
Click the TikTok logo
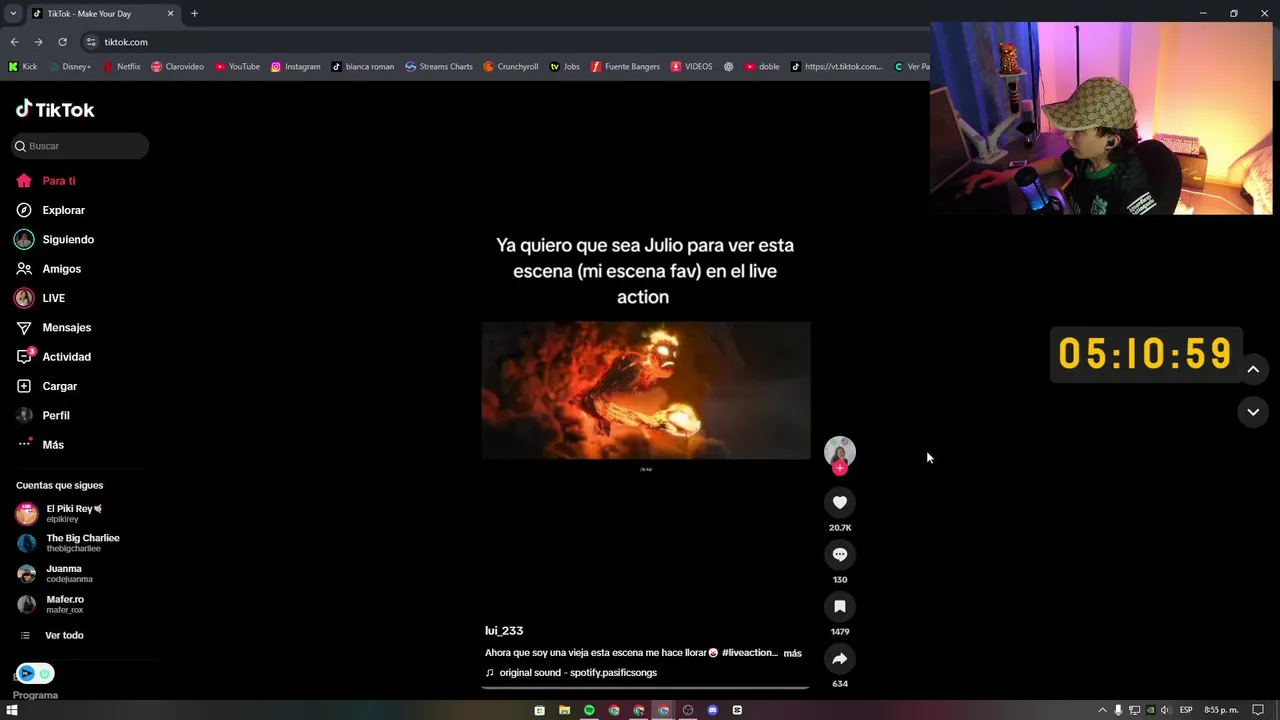[55, 109]
